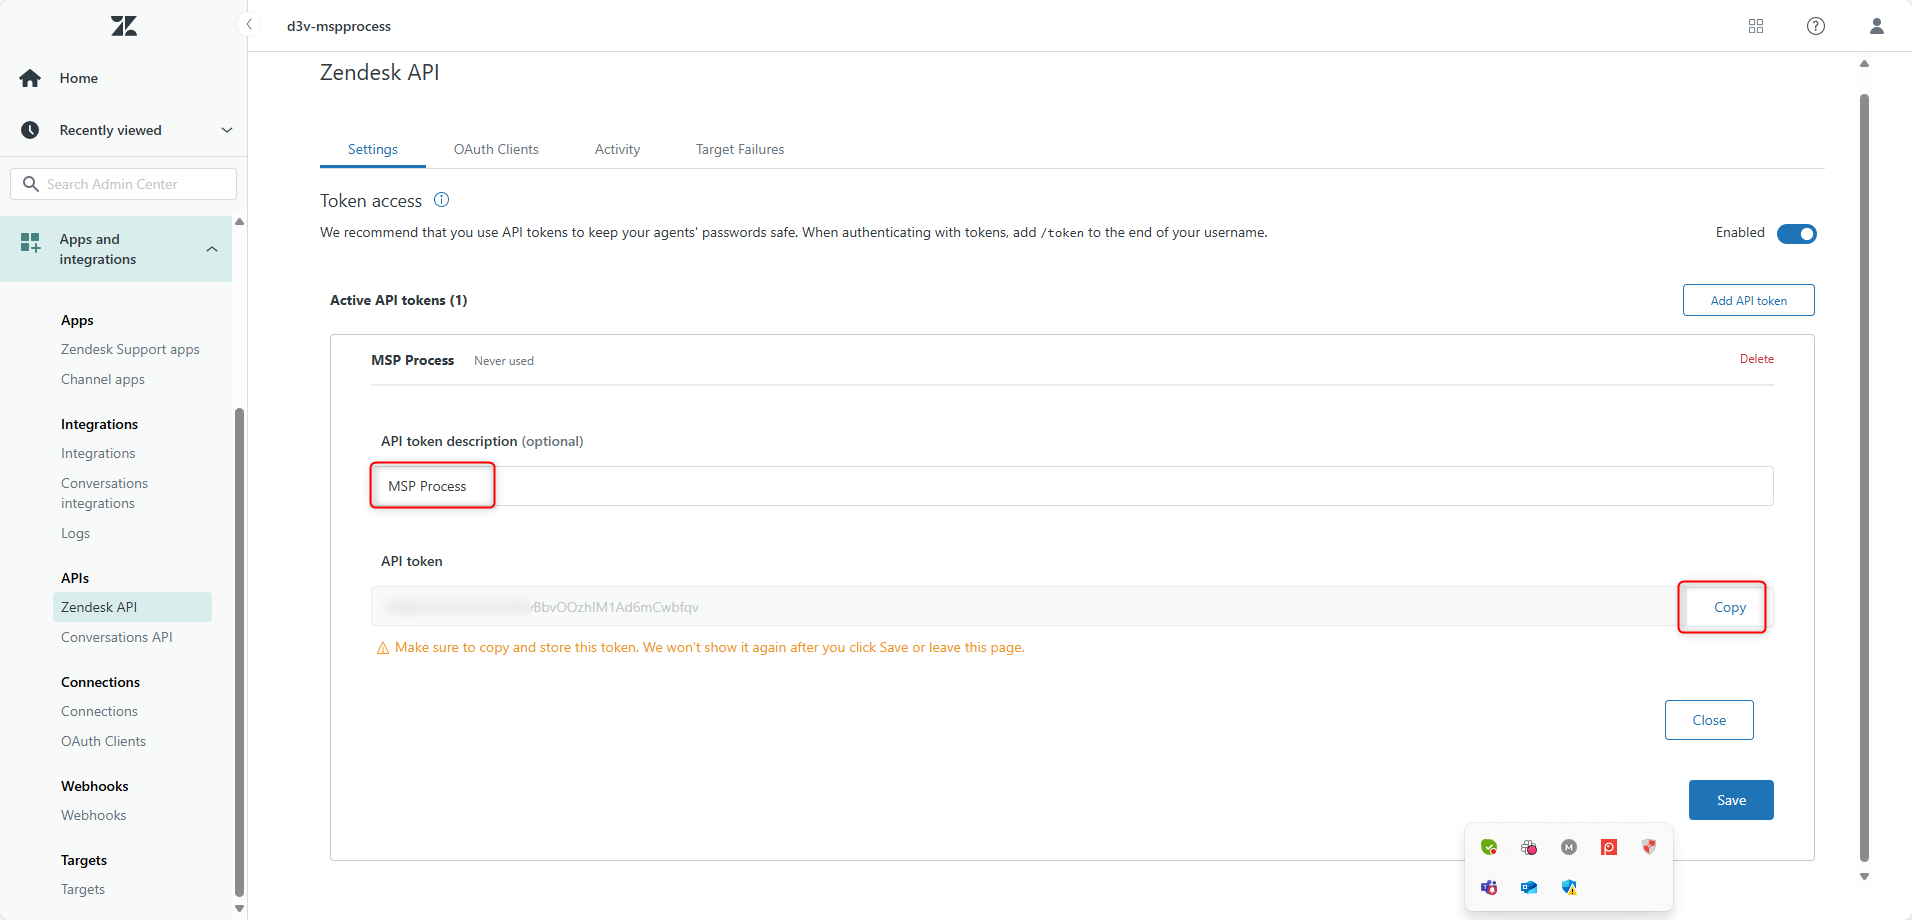Collapse the Apps and integrations section

(212, 249)
